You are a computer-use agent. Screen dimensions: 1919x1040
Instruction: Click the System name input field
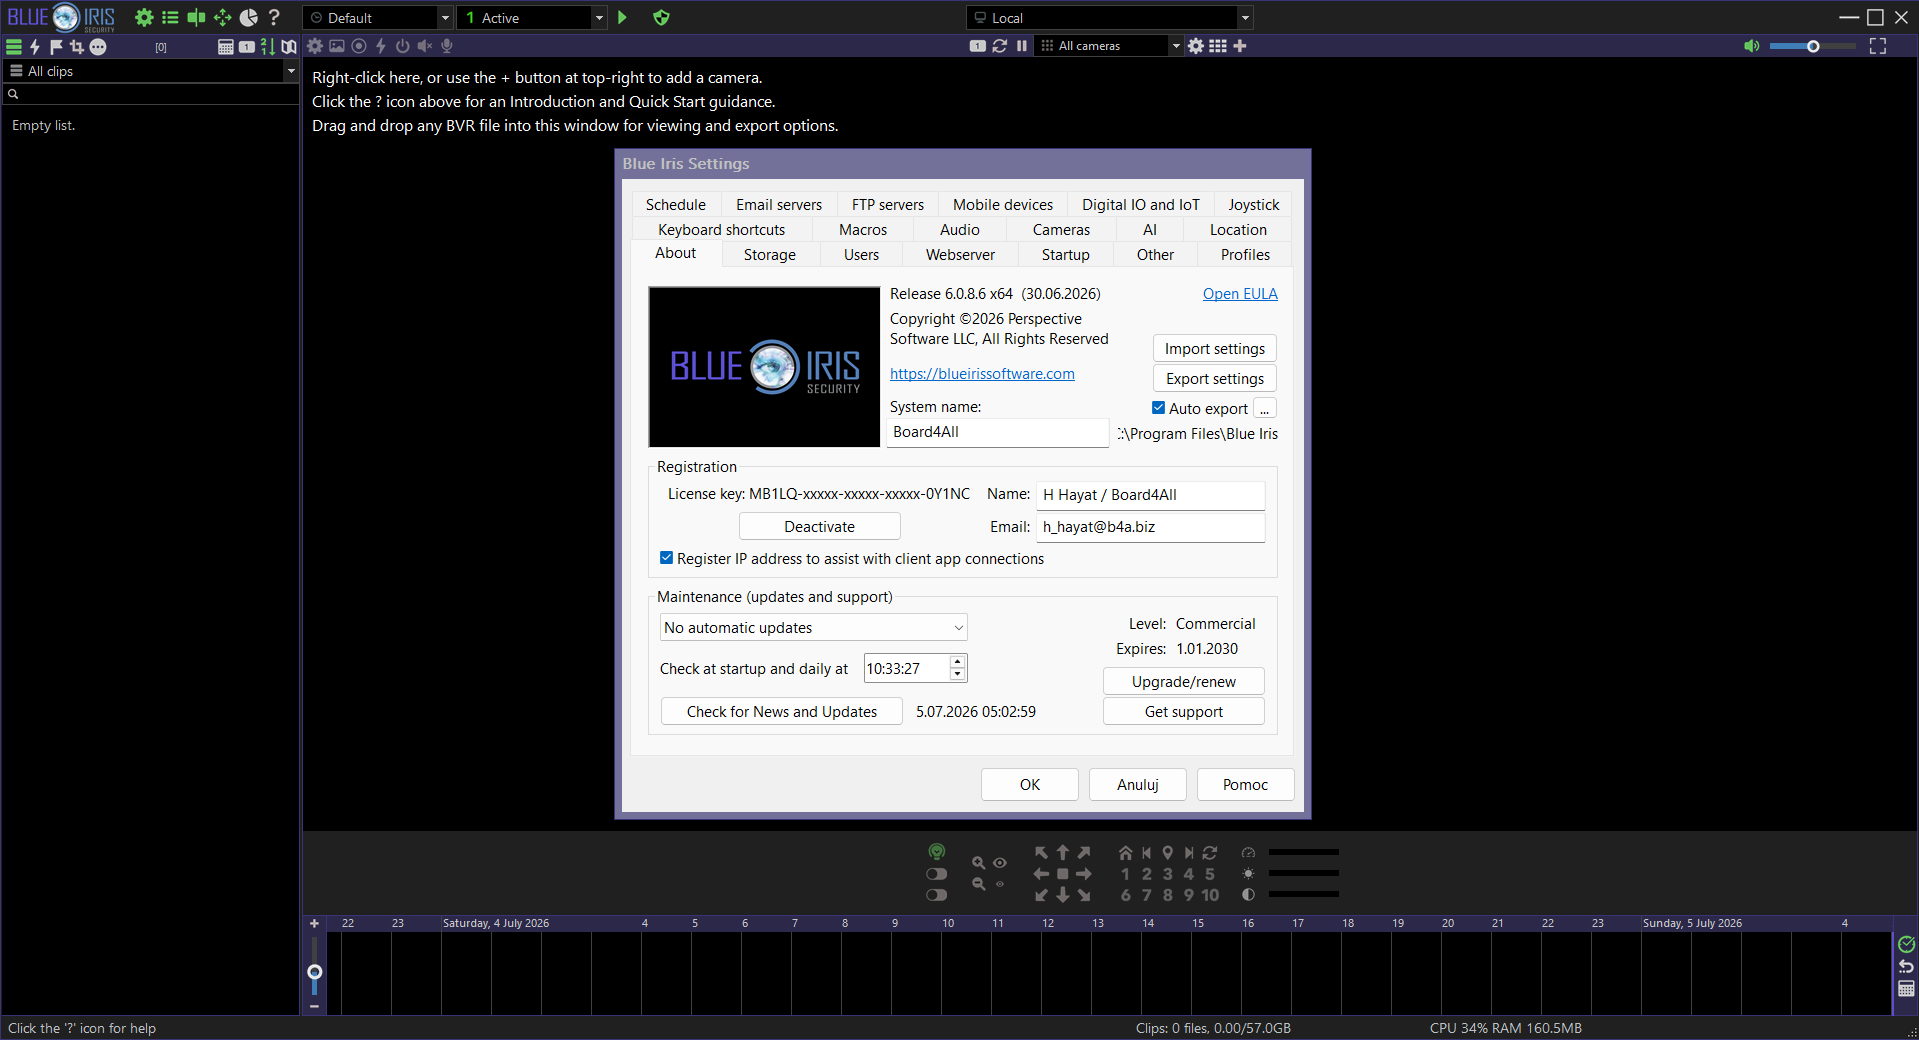998,432
